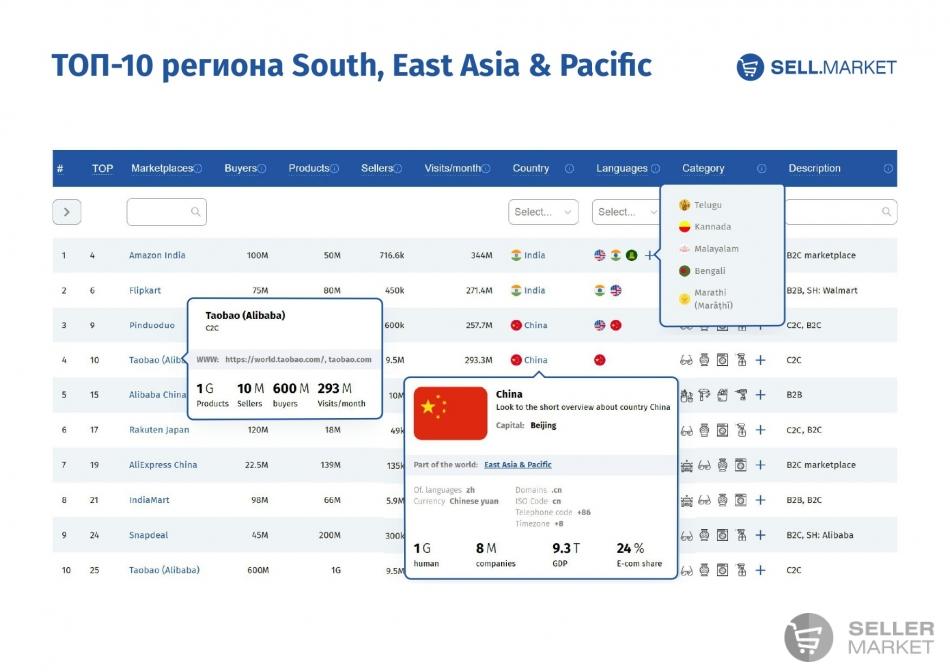Open the Alibaba China marketplace link
The width and height of the screenshot is (950, 672).
point(157,395)
